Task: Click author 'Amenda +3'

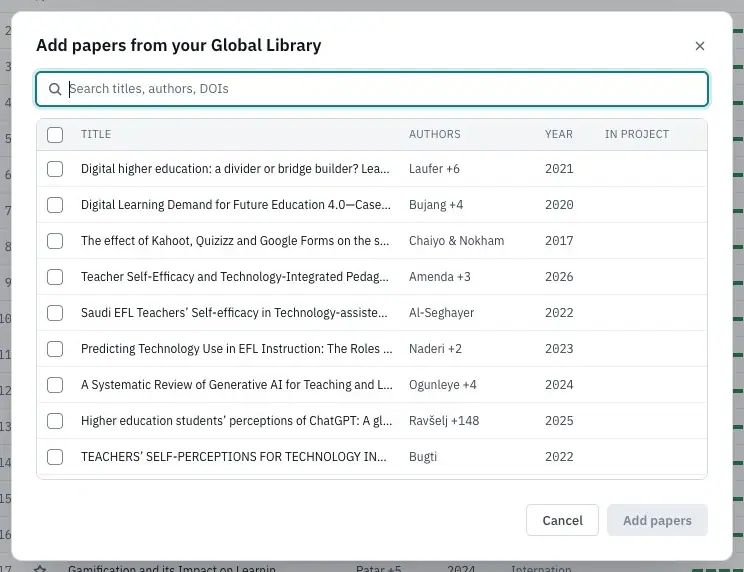Action: (440, 277)
